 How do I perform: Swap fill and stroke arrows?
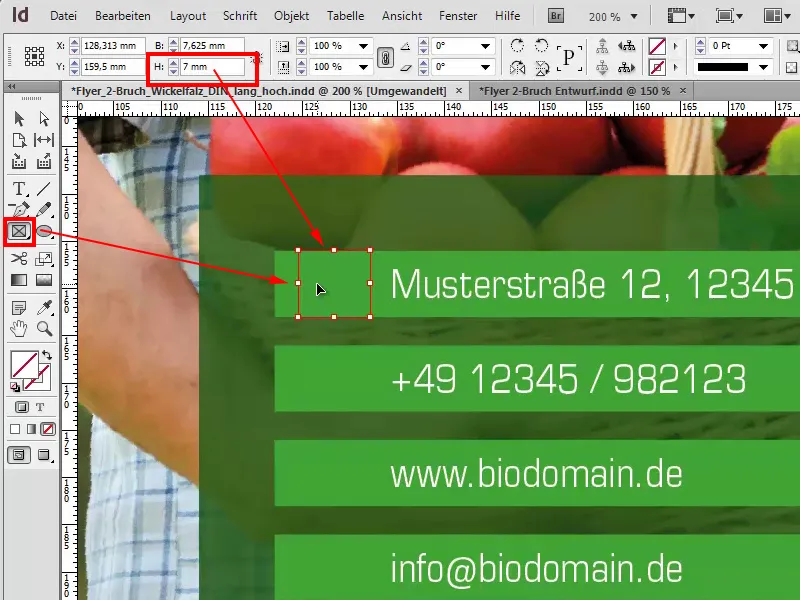coord(47,355)
